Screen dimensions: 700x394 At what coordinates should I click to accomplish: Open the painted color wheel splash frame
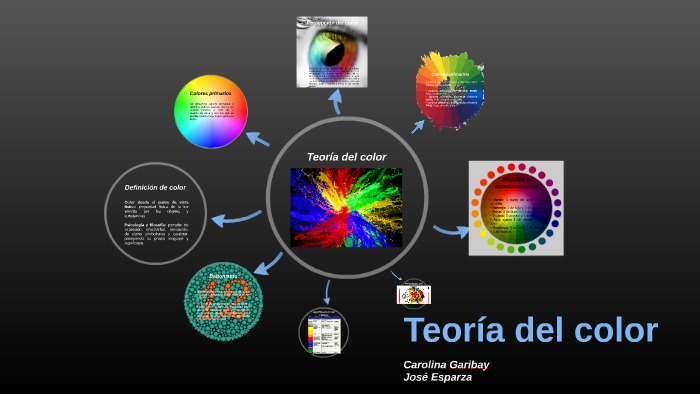[x=450, y=91]
